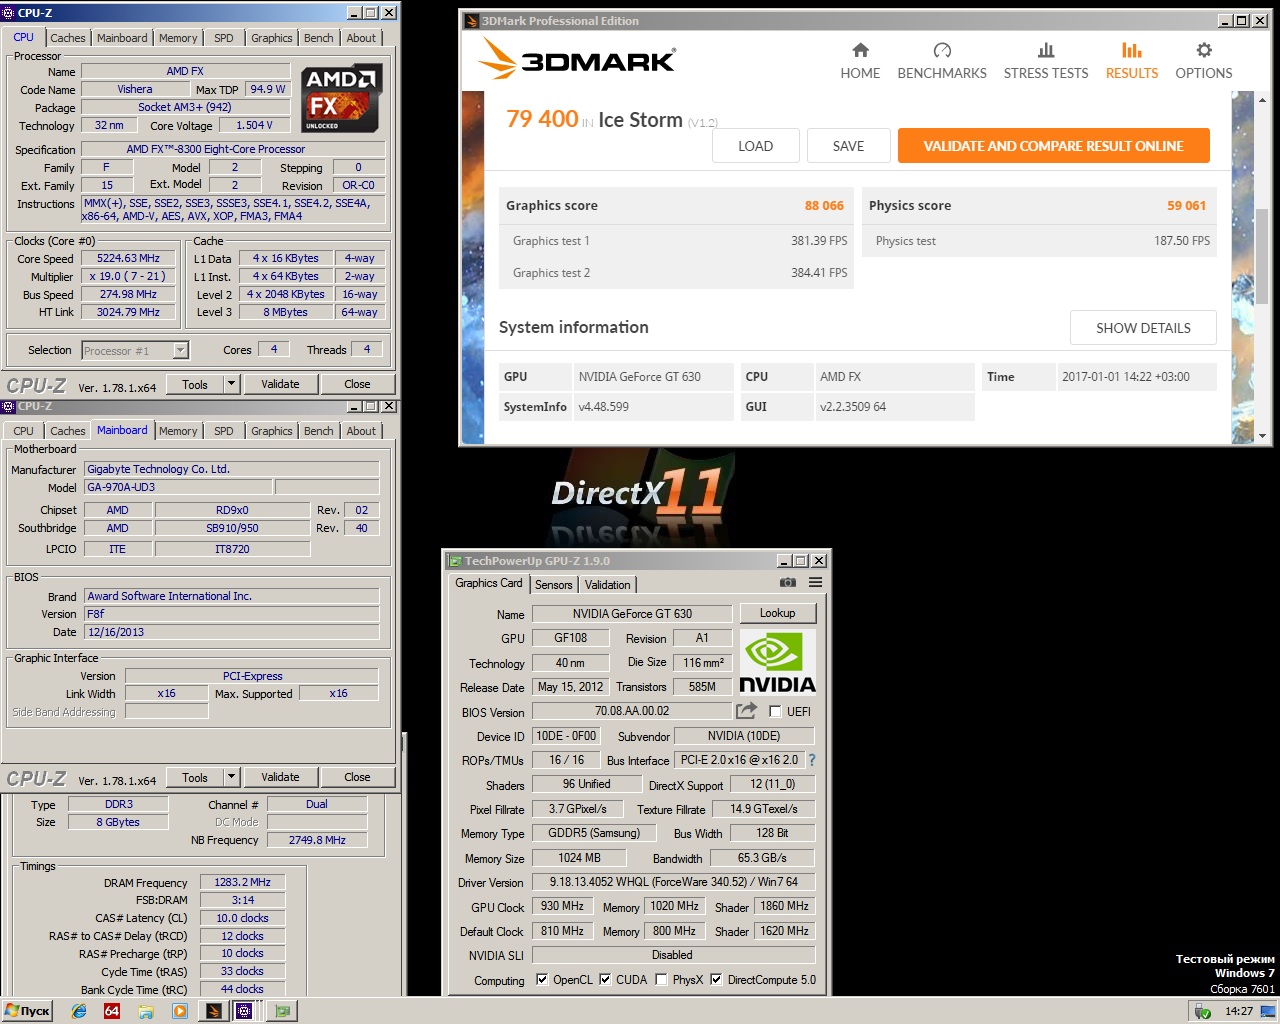Click the Physics score value 59 061
The height and width of the screenshot is (1024, 1280).
tap(1187, 205)
